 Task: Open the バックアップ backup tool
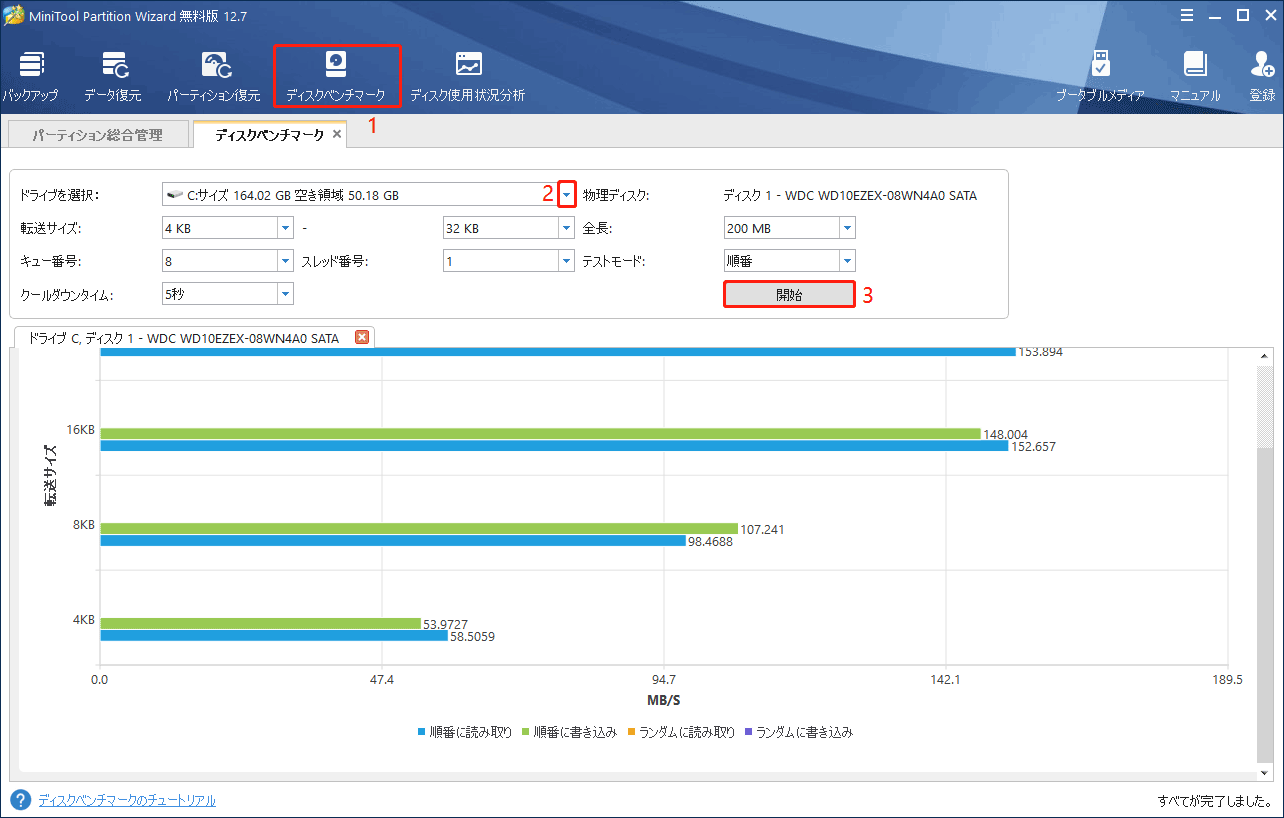30,77
